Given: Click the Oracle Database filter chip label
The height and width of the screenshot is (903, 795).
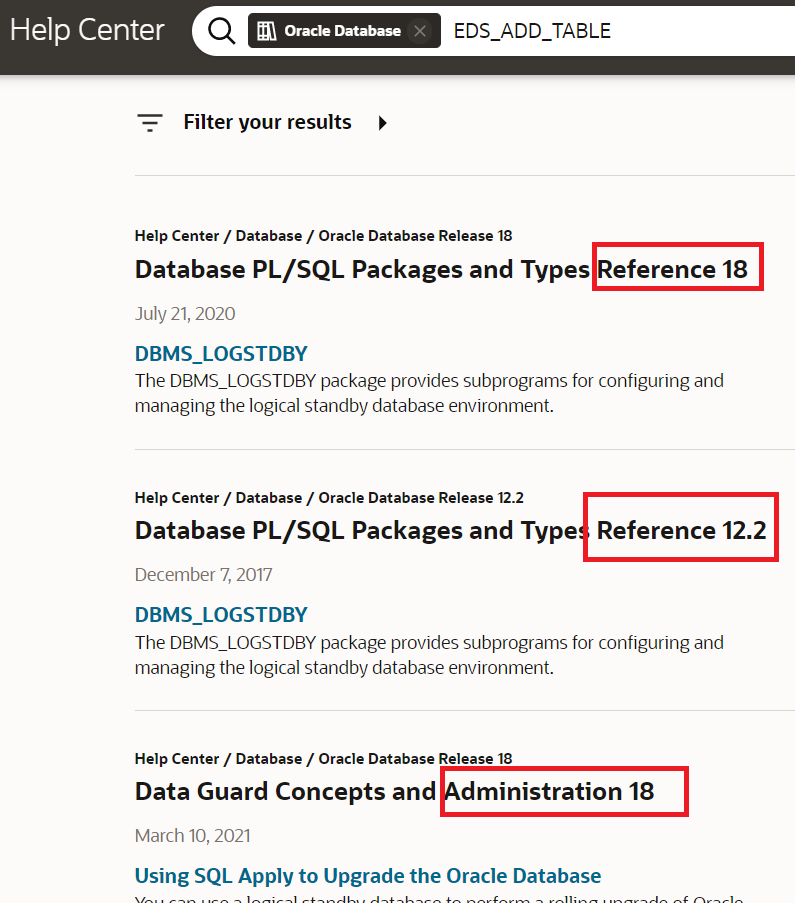Looking at the screenshot, I should 342,31.
